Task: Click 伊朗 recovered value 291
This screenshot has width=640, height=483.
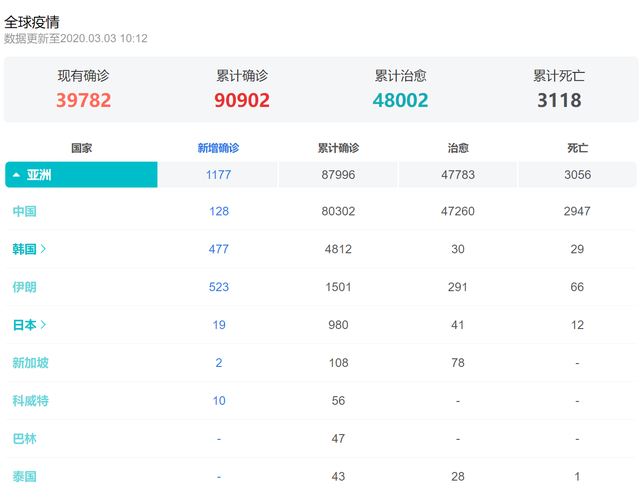Action: [x=458, y=287]
